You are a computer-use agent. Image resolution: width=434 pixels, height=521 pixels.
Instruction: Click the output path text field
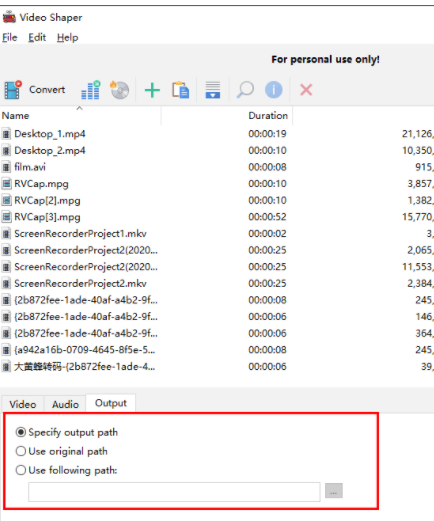[174, 492]
